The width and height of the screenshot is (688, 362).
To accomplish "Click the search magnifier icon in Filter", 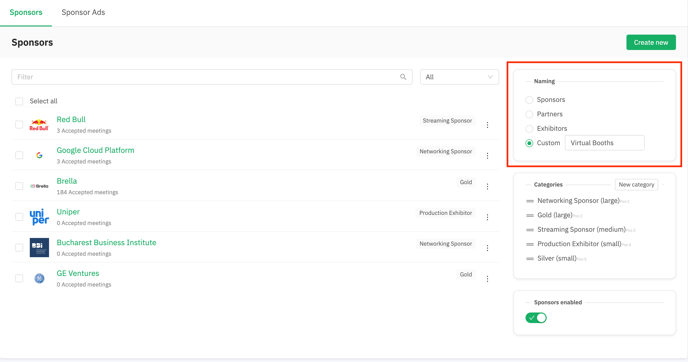I will pos(403,77).
